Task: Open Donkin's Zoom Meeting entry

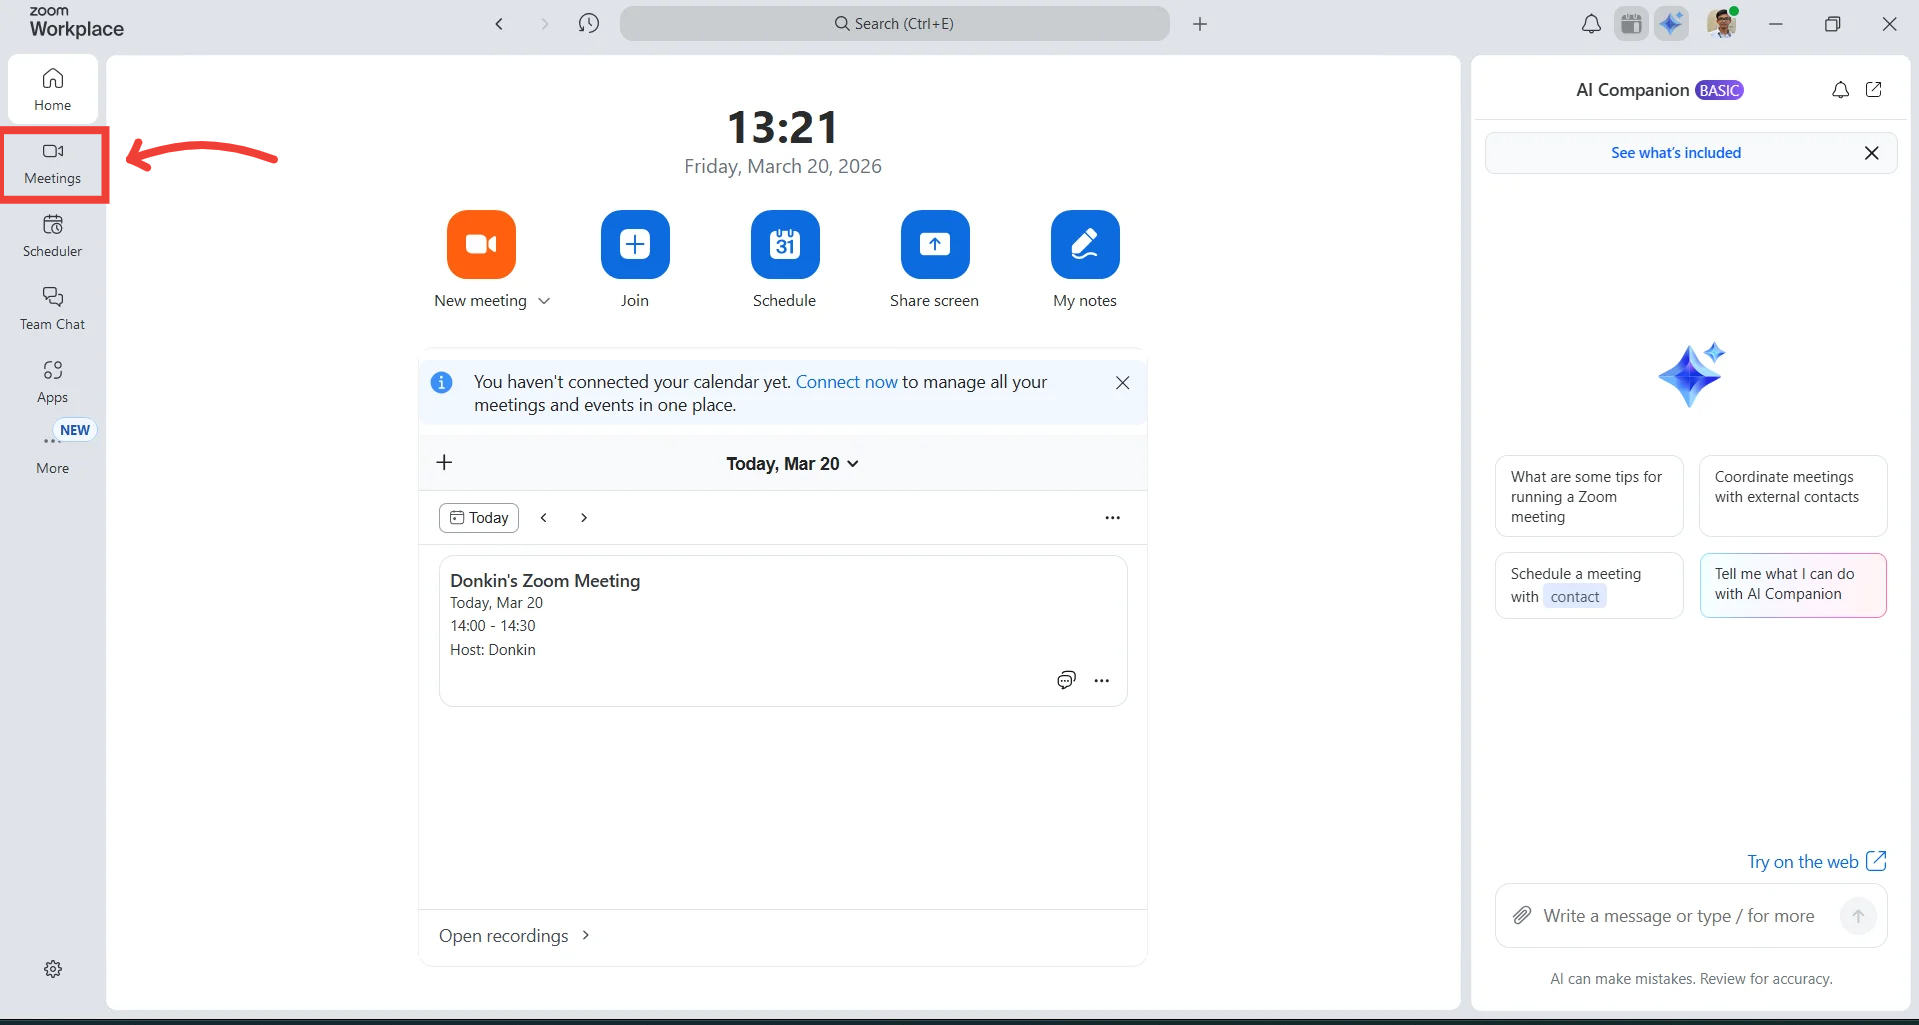Action: (x=783, y=631)
